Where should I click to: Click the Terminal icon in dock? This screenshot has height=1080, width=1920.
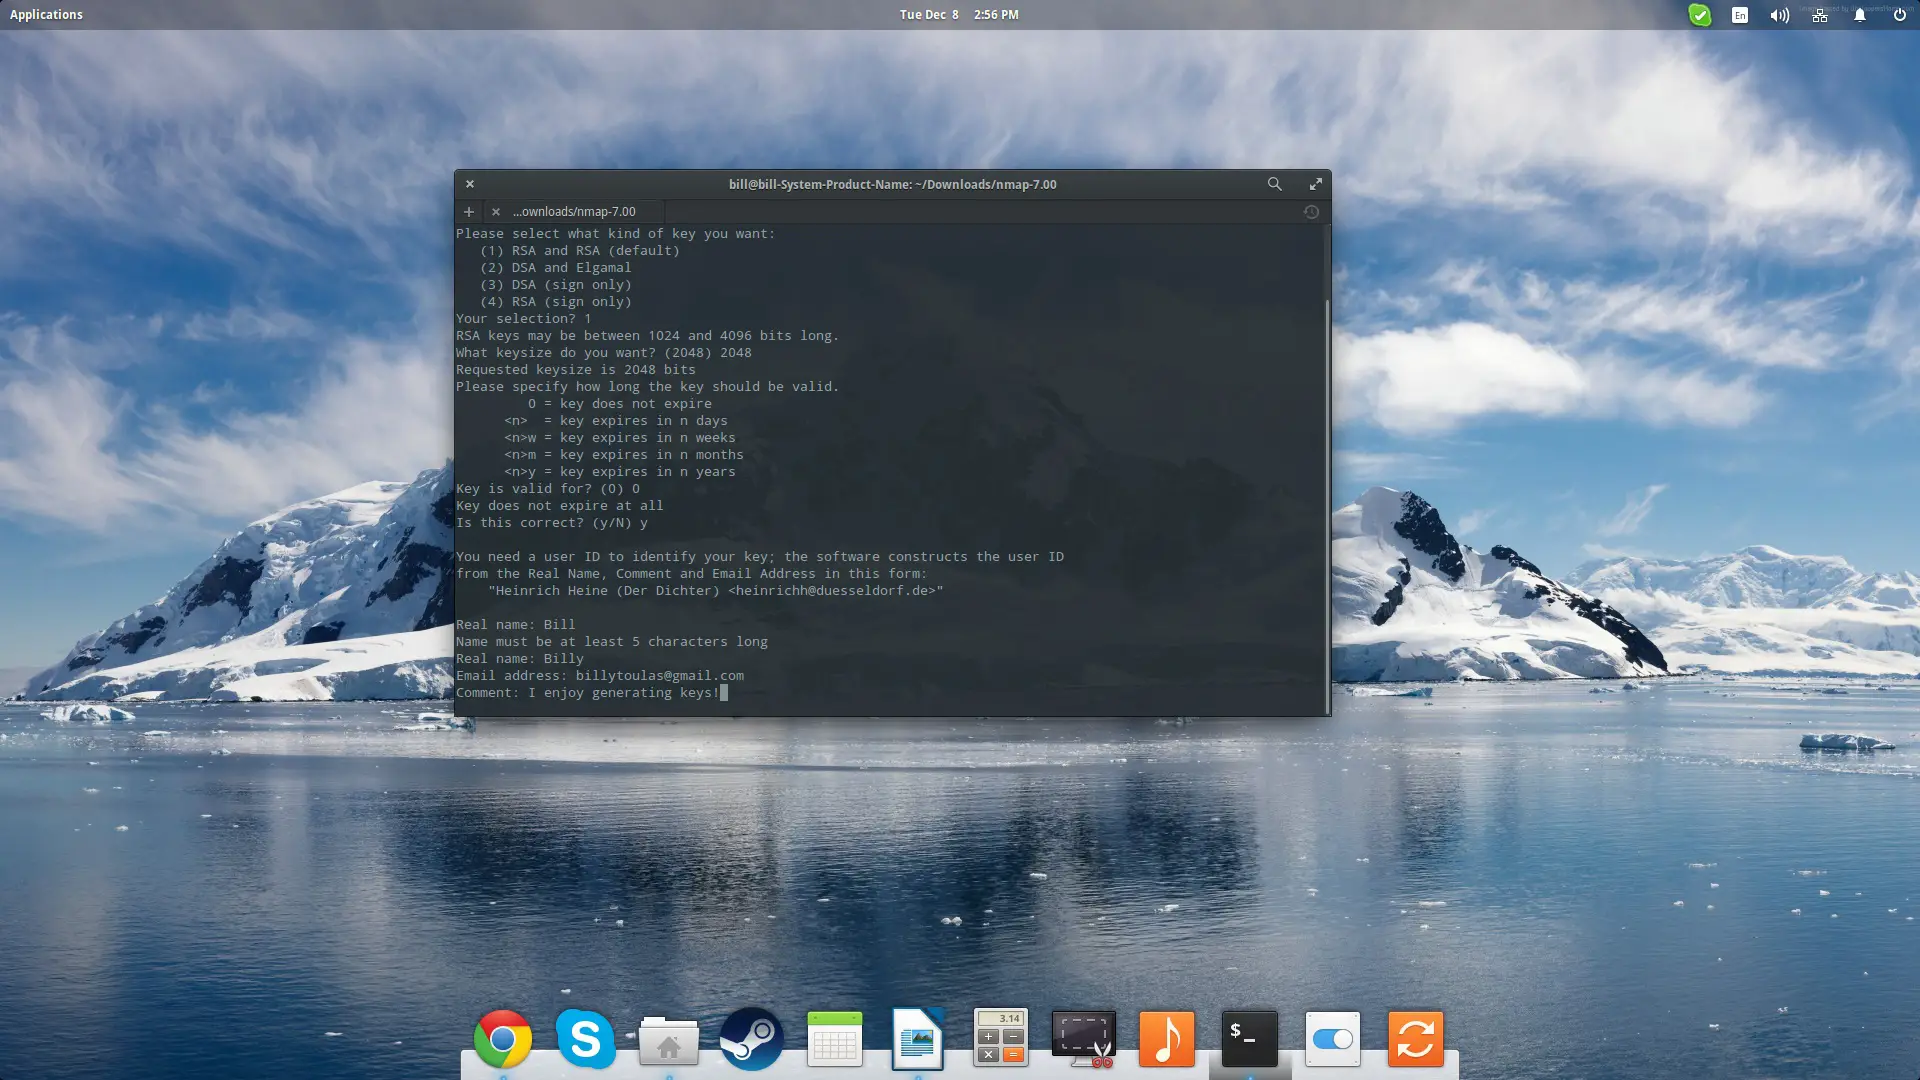tap(1249, 1039)
